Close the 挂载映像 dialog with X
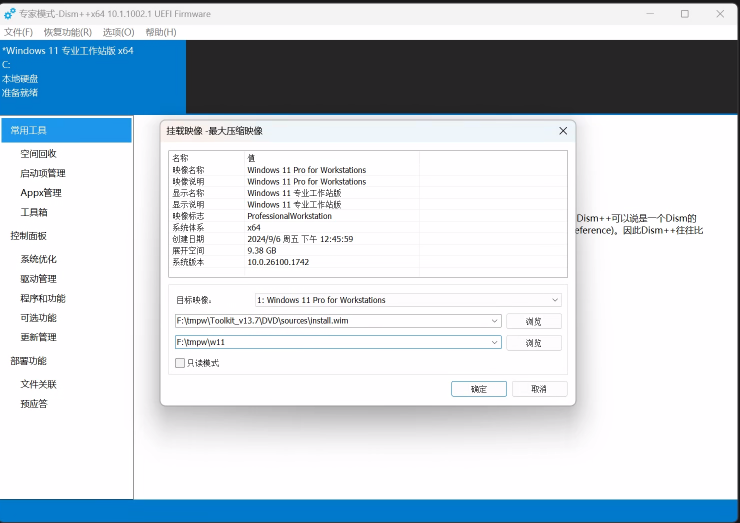The image size is (740, 523). tap(563, 131)
